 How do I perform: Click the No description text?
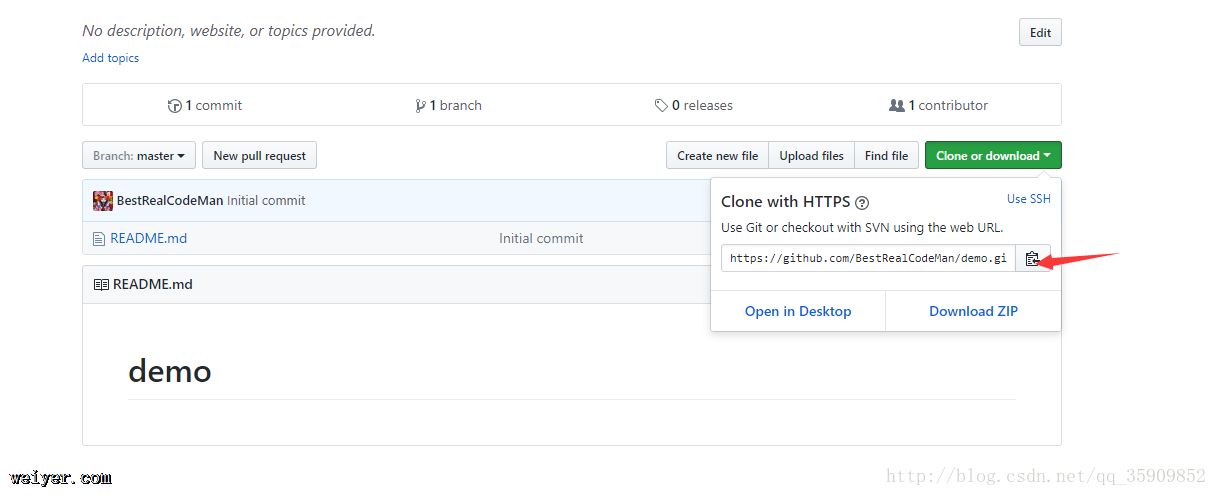(x=229, y=31)
